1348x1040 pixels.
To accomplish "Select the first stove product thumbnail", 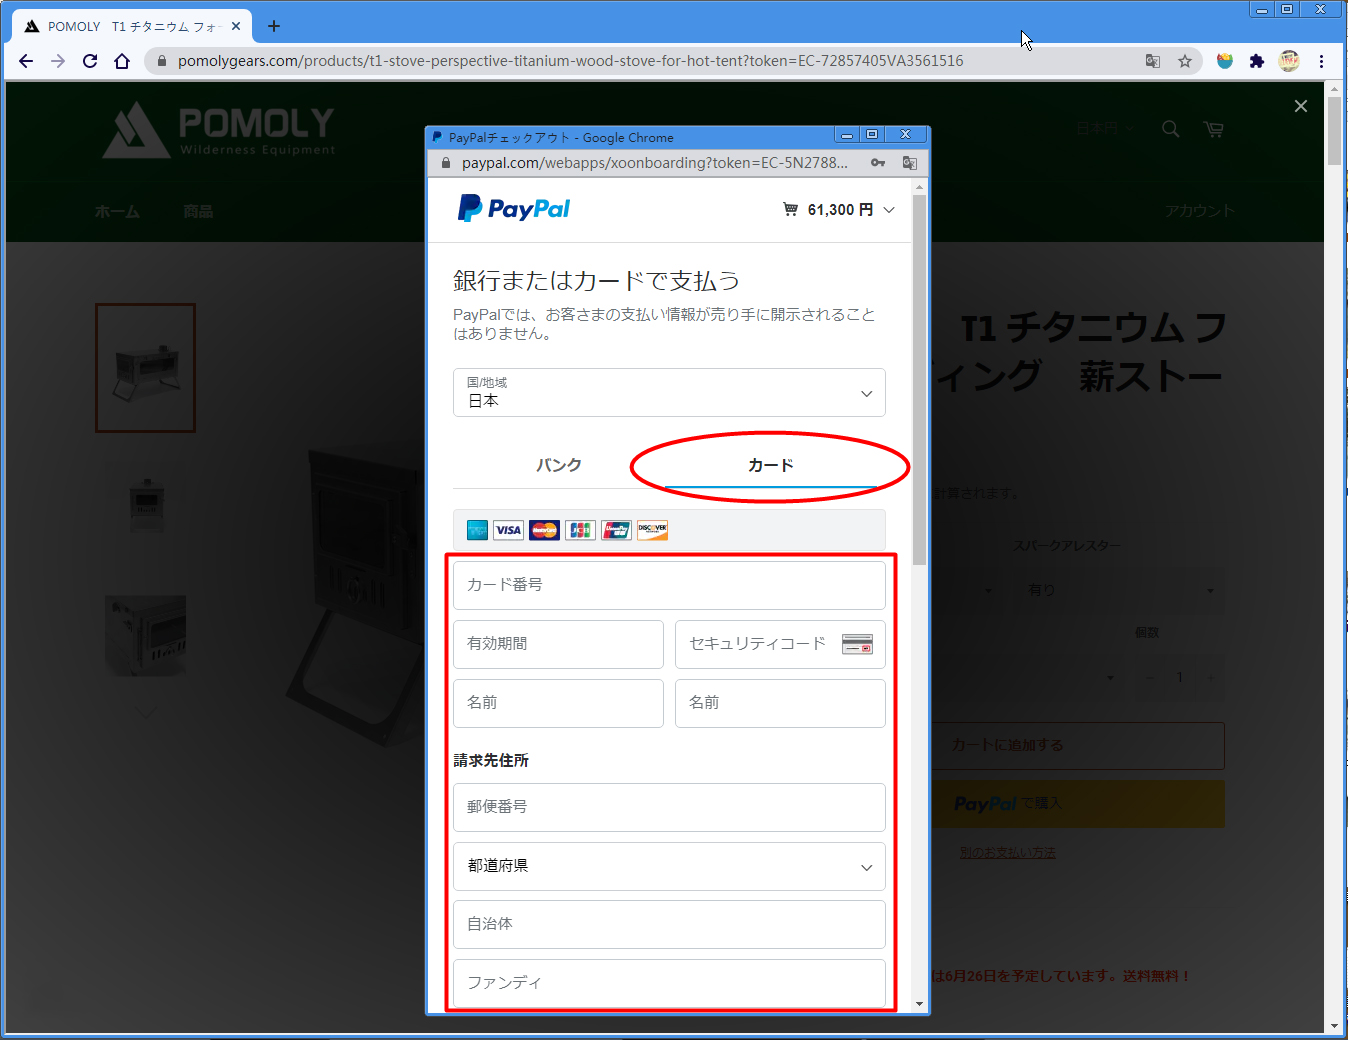I will (145, 368).
